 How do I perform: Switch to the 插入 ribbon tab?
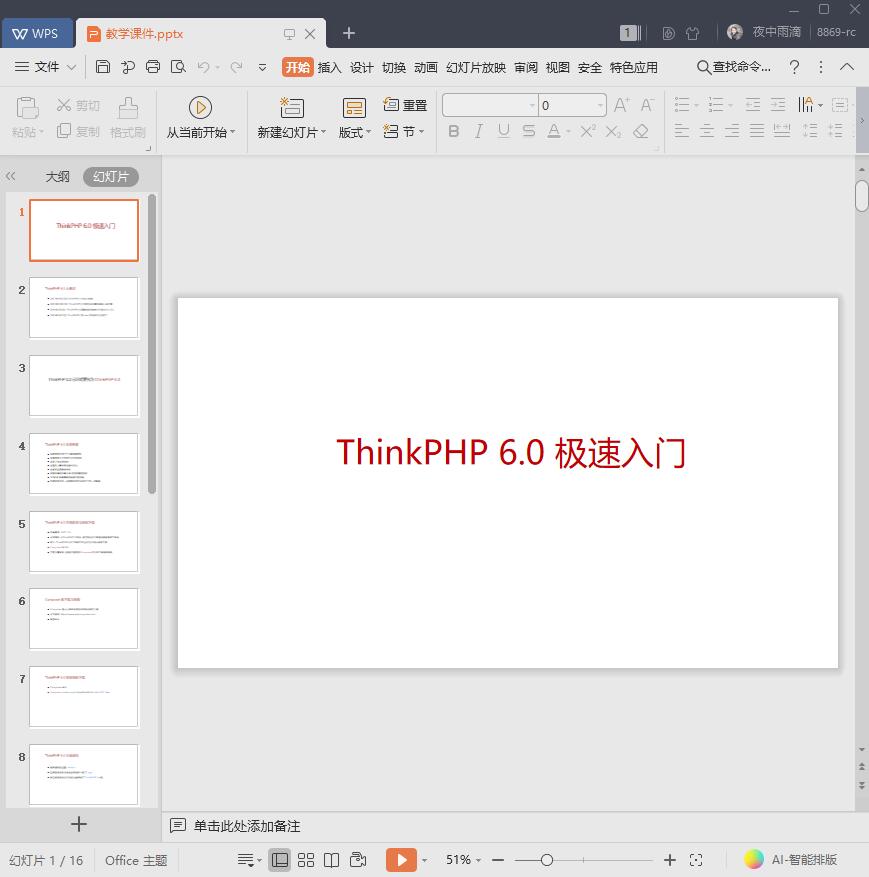[331, 67]
